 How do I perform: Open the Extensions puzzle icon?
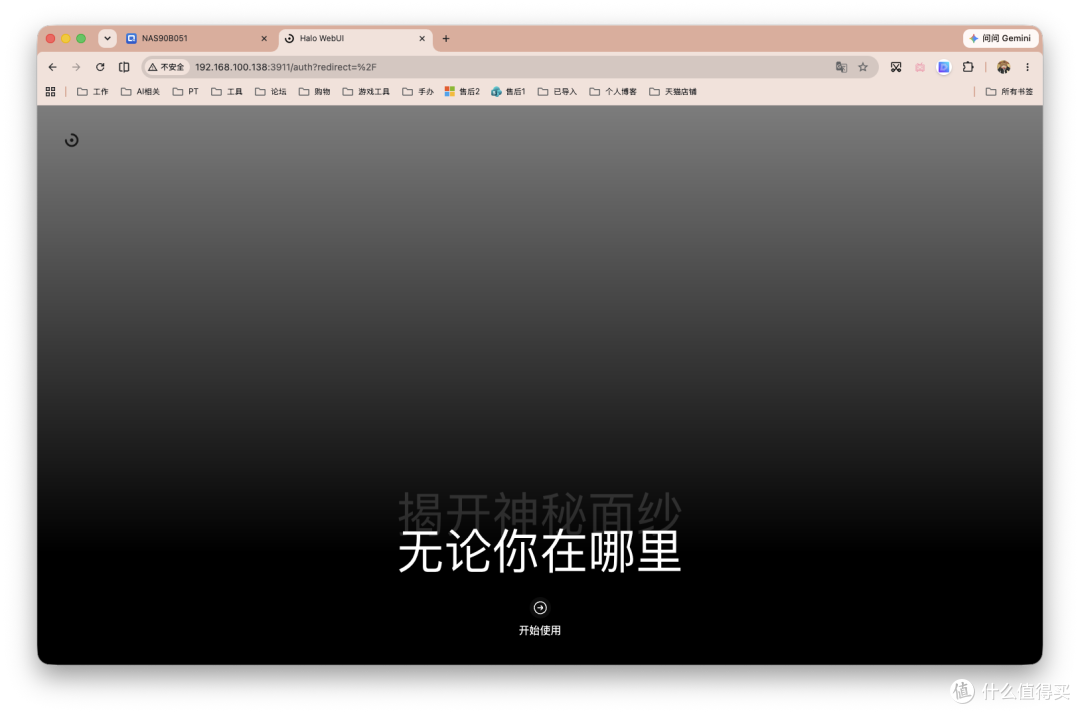968,67
